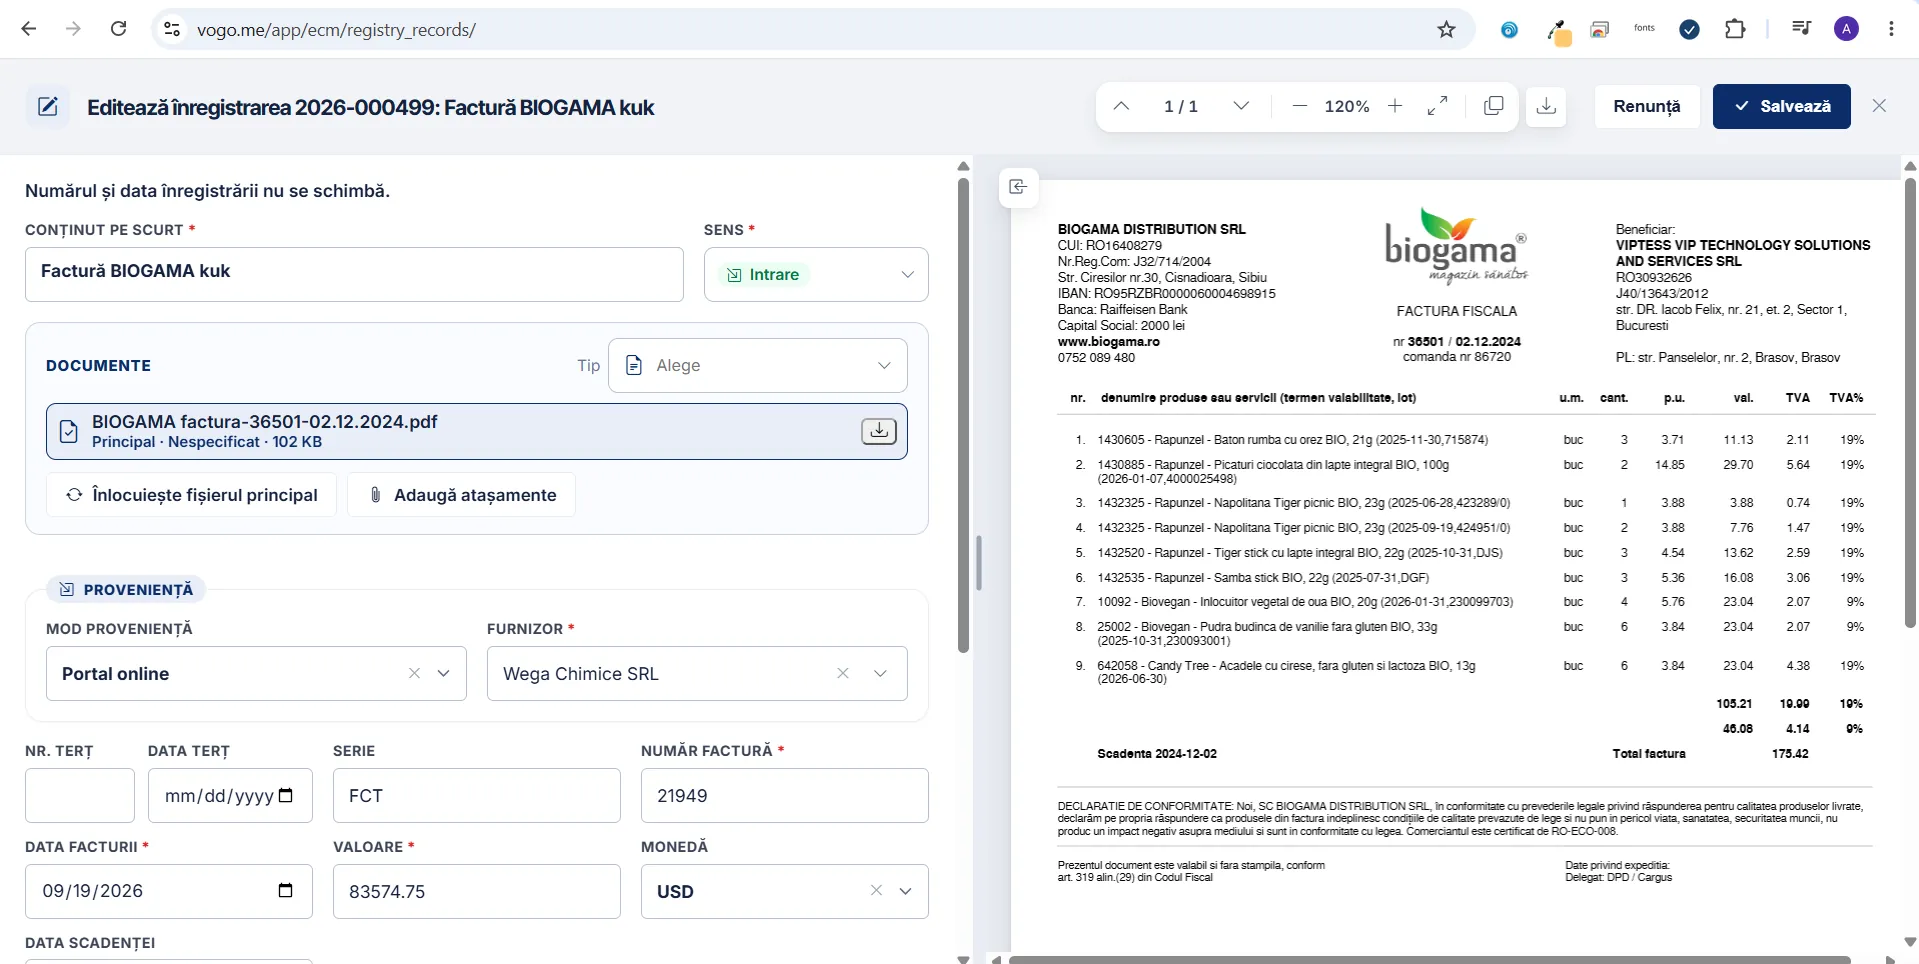
Task: Click the Renunță button
Action: 1646,106
